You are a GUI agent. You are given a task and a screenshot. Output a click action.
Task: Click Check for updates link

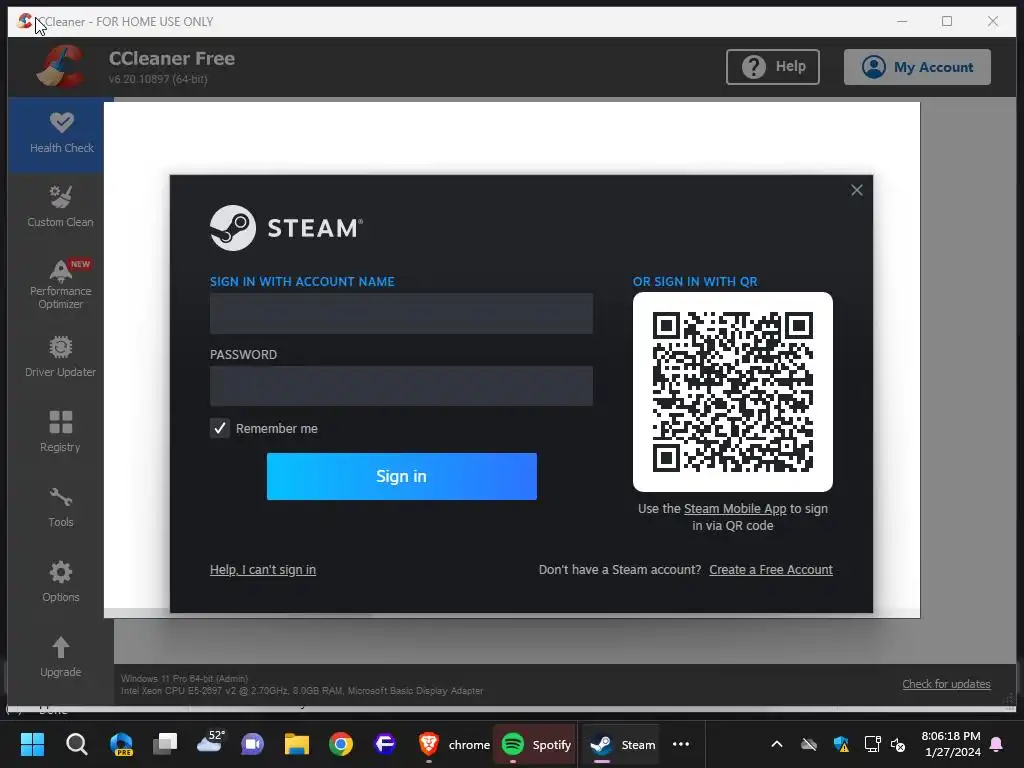[x=946, y=684]
